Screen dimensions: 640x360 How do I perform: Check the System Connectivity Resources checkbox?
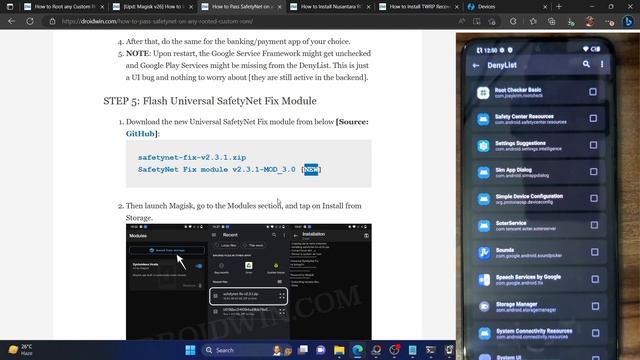tap(596, 333)
